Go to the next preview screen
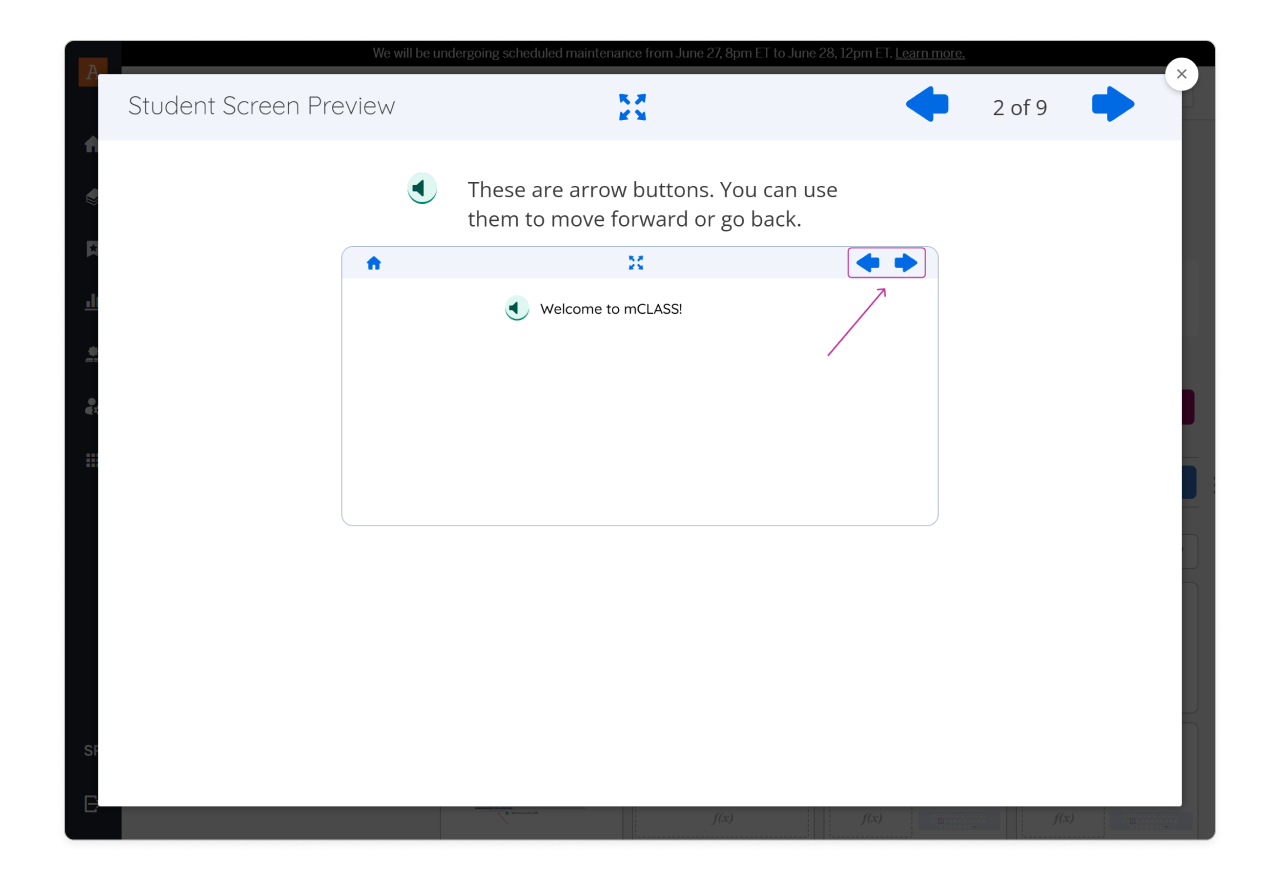1280x876 pixels. click(1112, 105)
